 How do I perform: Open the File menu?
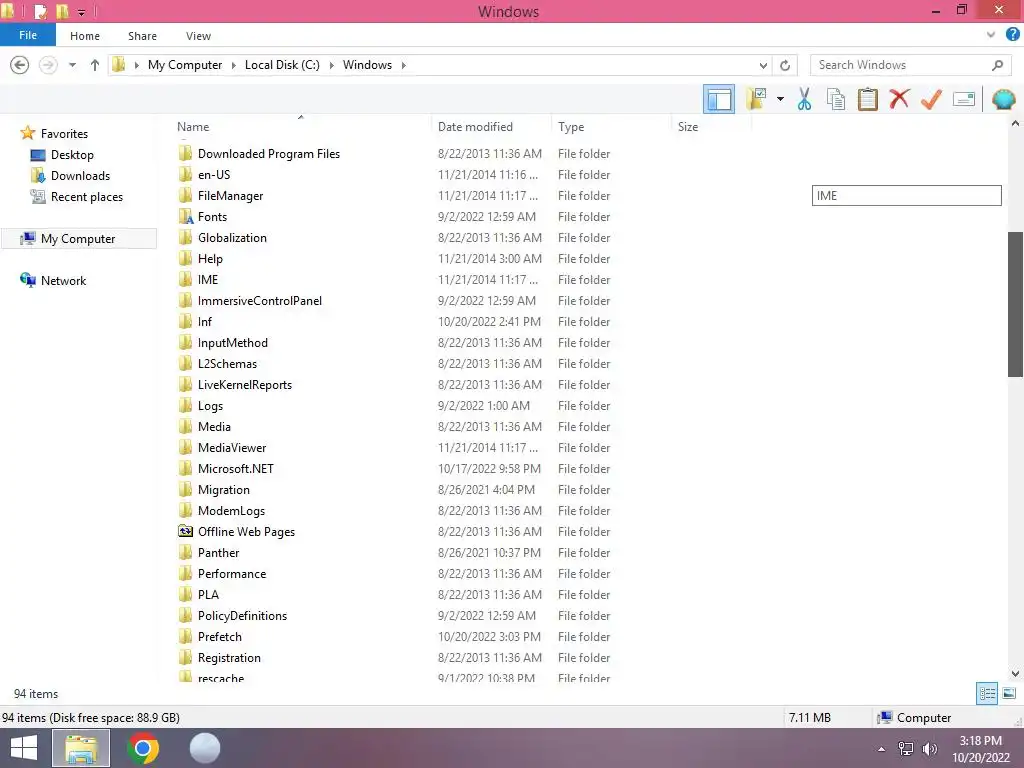click(x=28, y=35)
